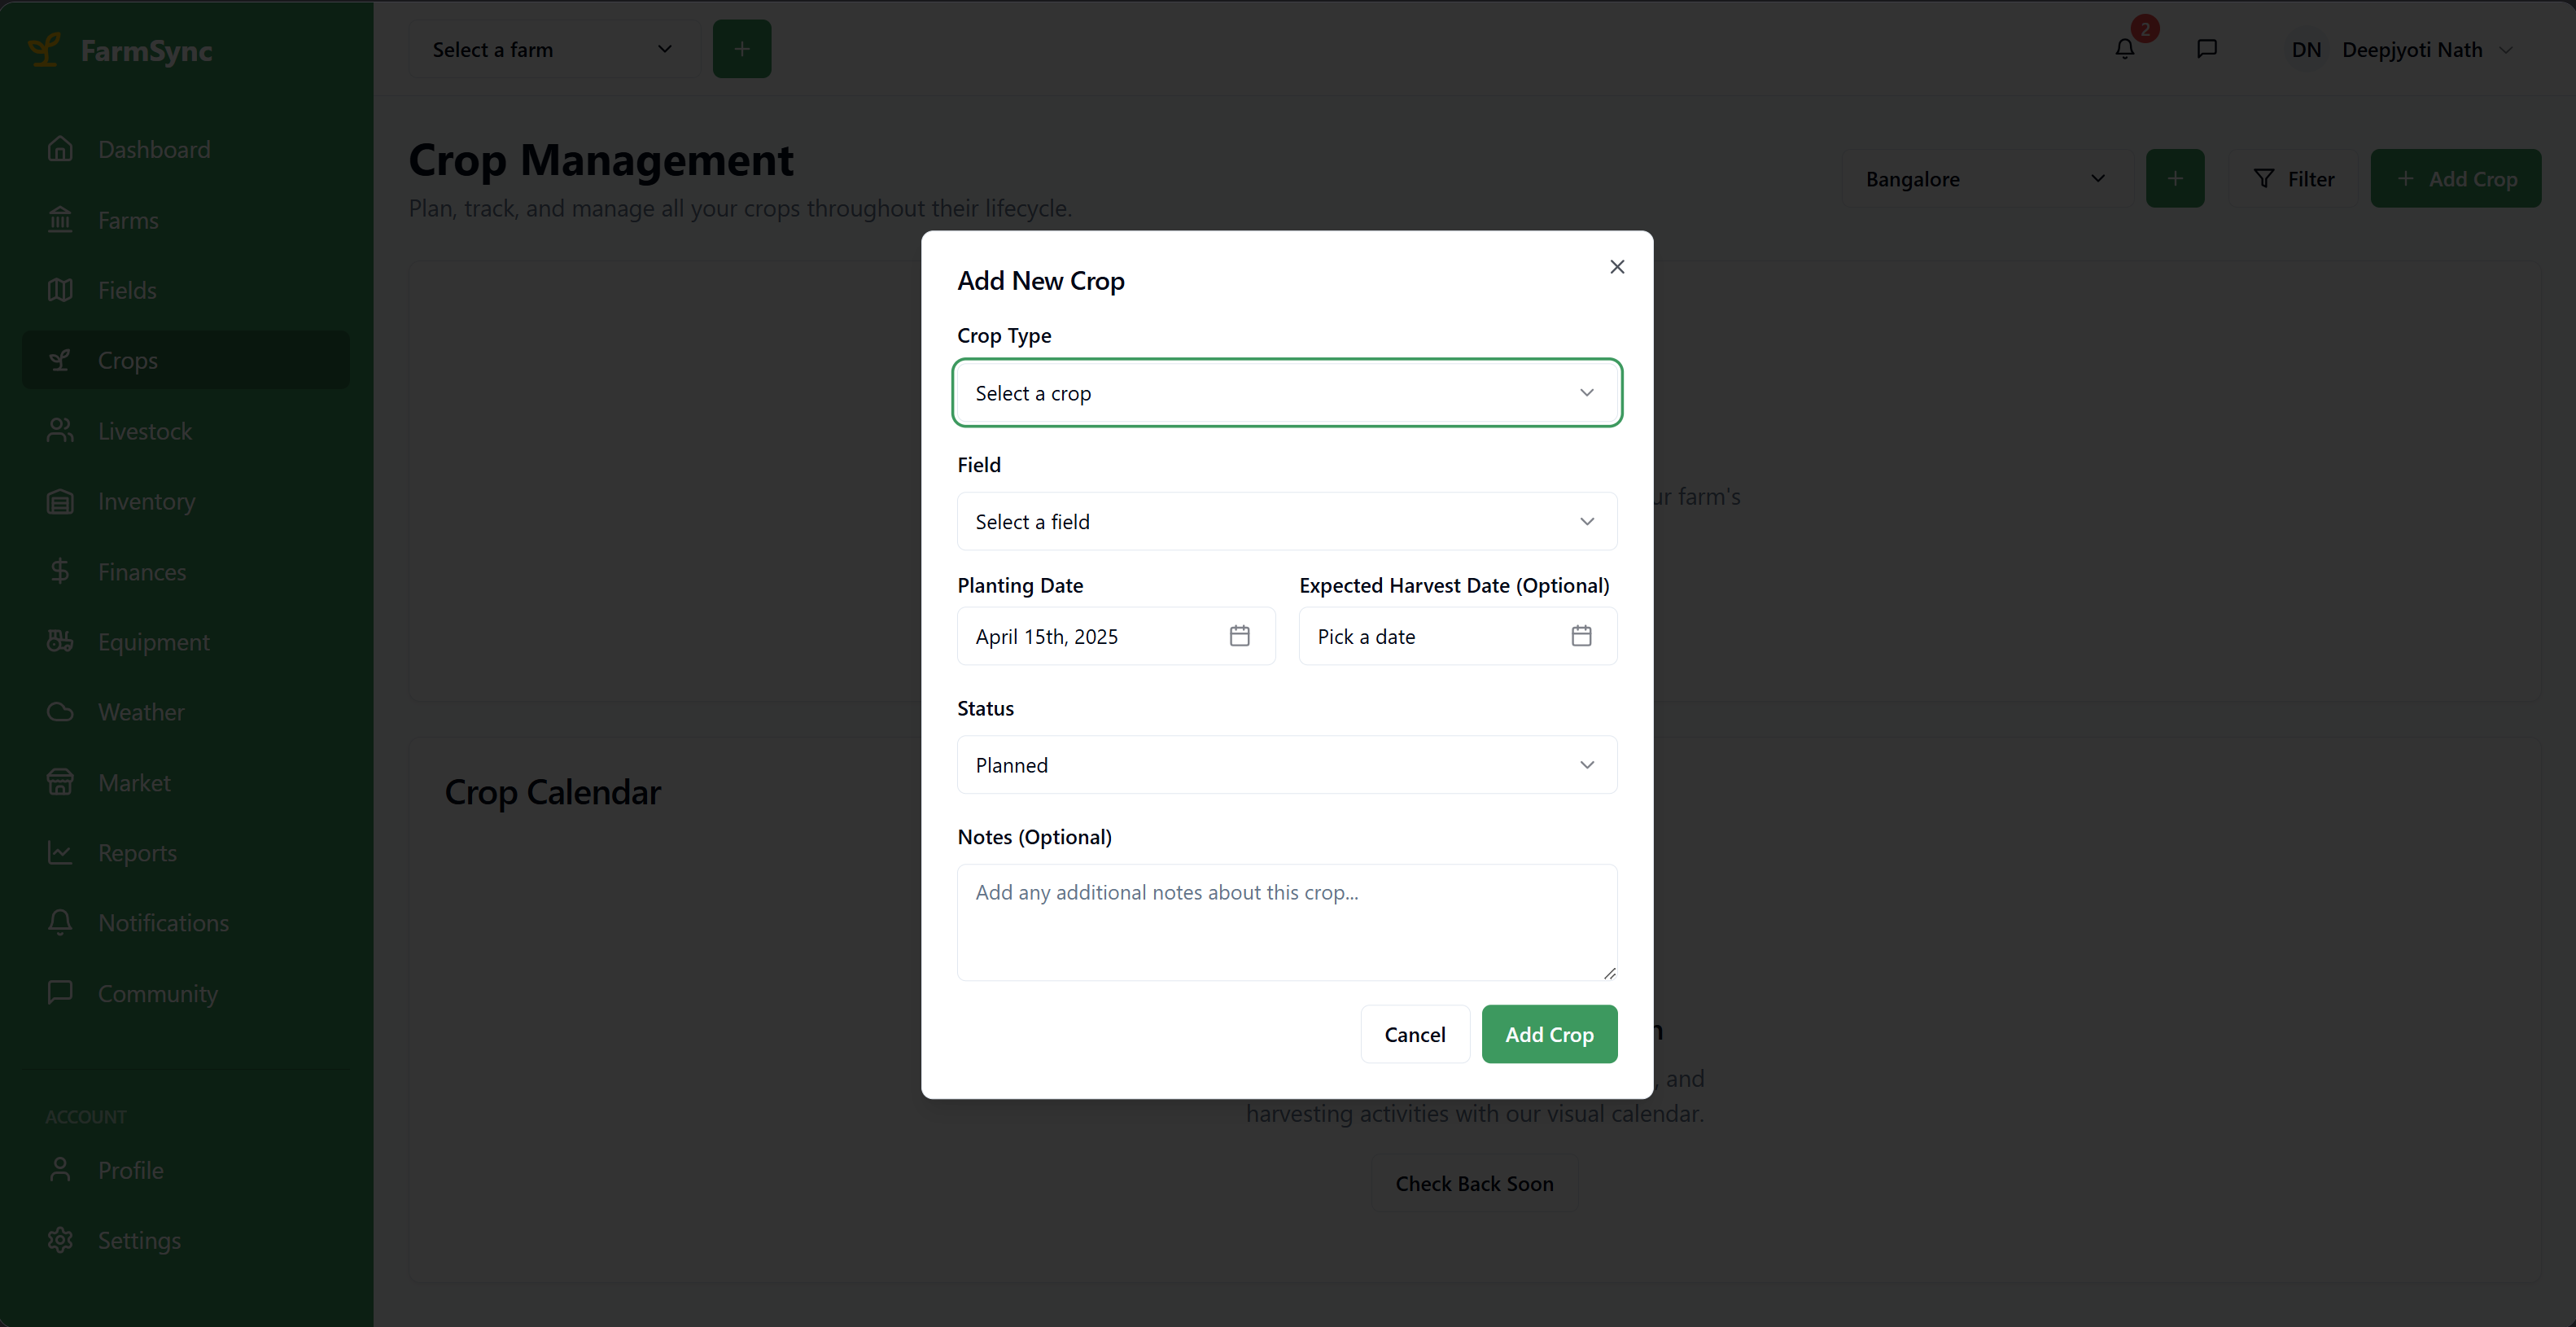
Task: Go to Reports in sidebar
Action: coord(186,853)
